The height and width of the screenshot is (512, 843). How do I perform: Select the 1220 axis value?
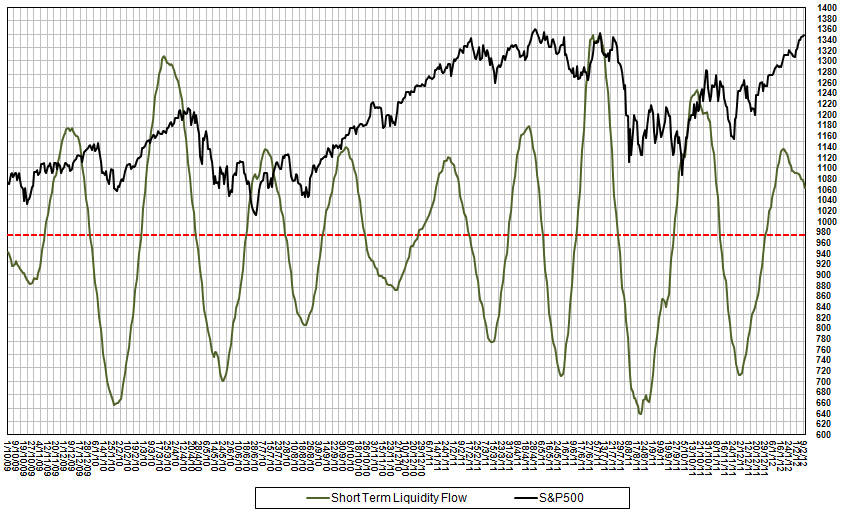click(x=826, y=104)
